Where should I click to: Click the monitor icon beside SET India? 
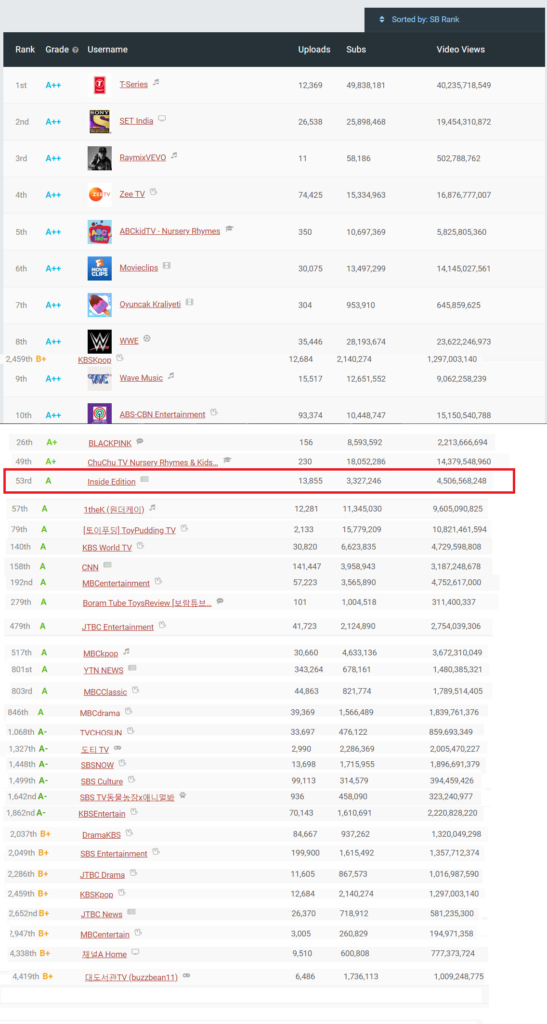pyautogui.click(x=162, y=119)
